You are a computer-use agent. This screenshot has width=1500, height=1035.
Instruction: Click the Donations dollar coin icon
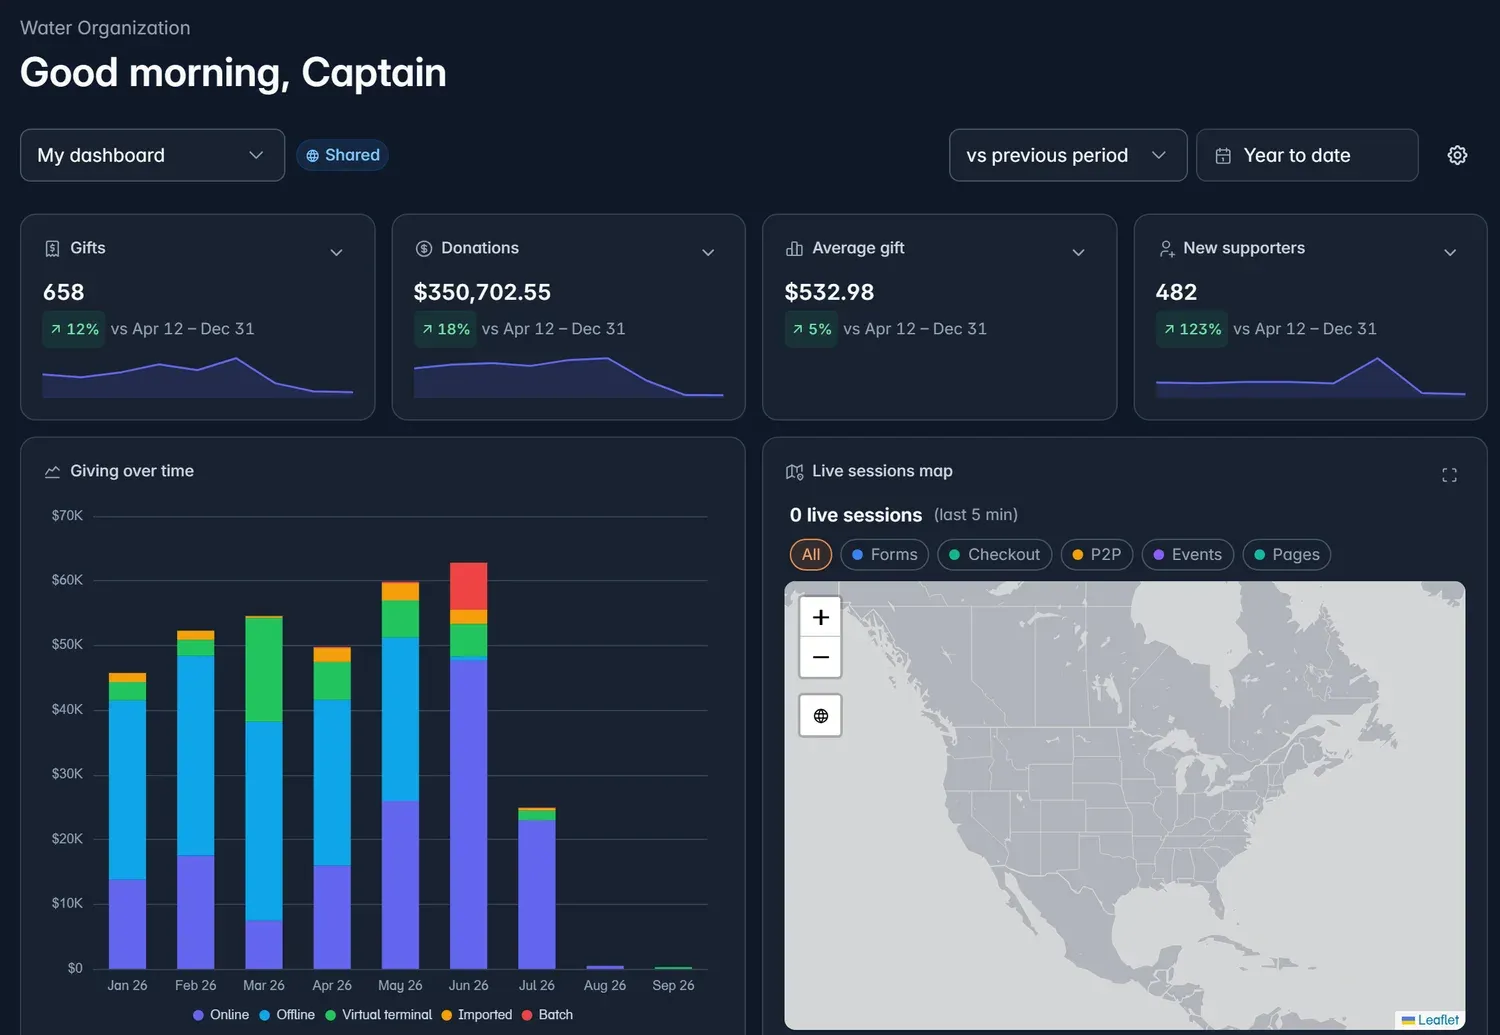click(x=424, y=248)
